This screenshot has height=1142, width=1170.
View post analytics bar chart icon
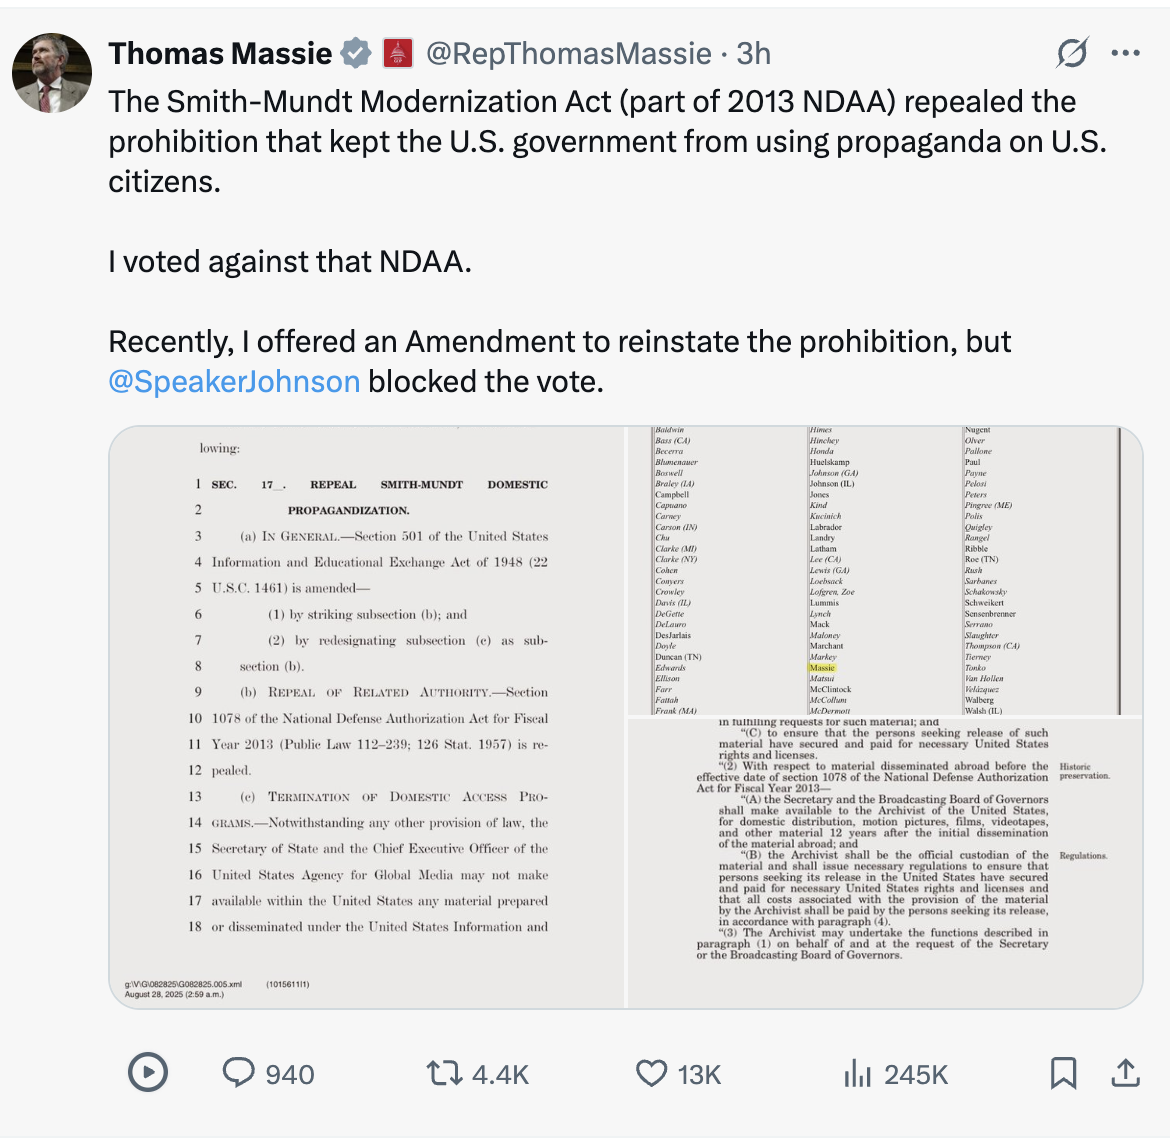click(x=858, y=1073)
